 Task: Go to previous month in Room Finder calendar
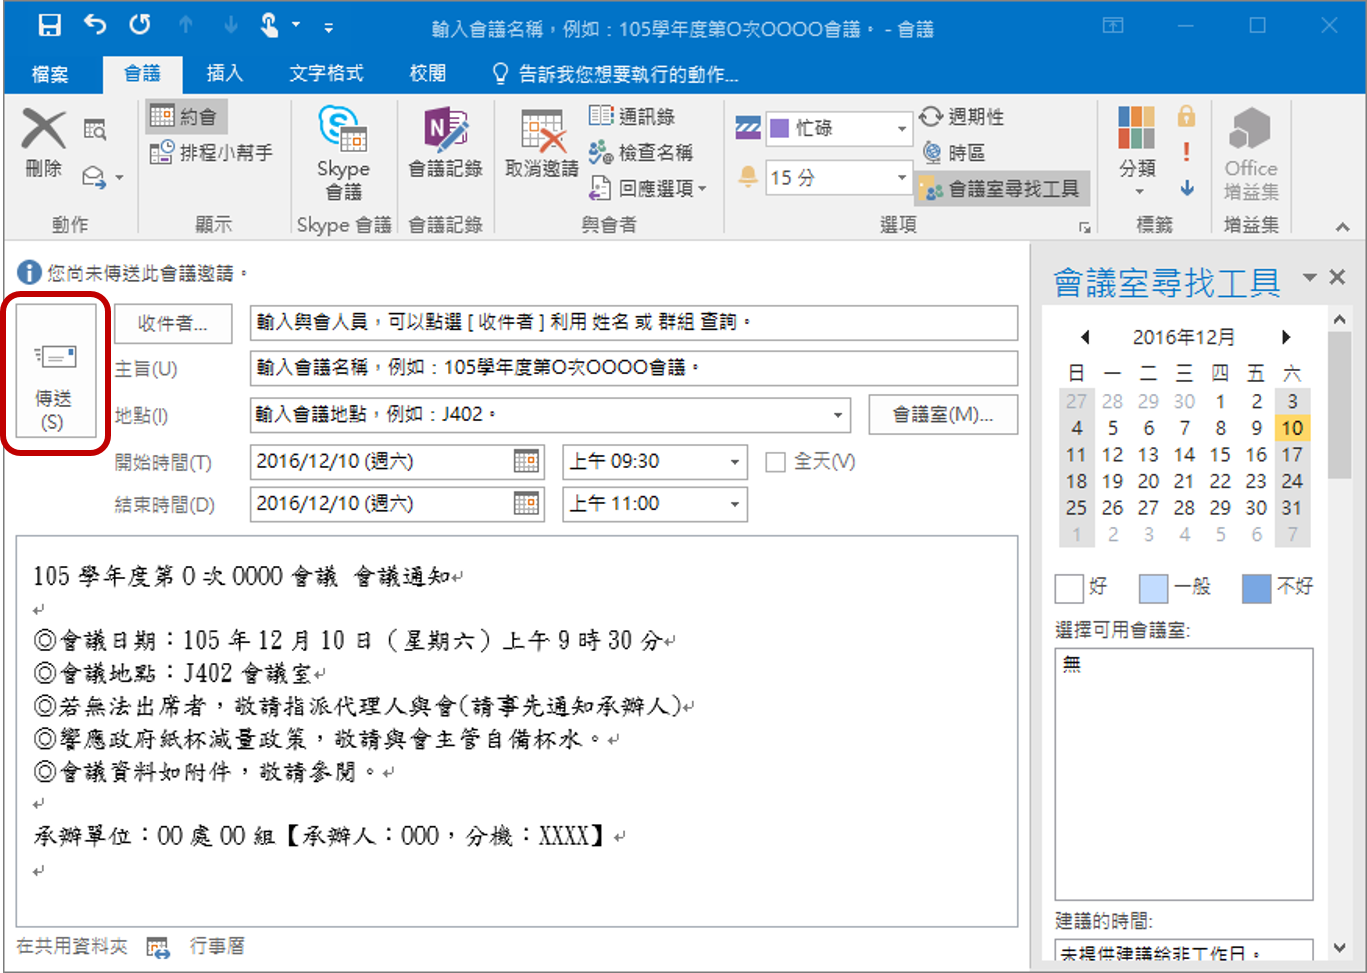tap(1085, 337)
